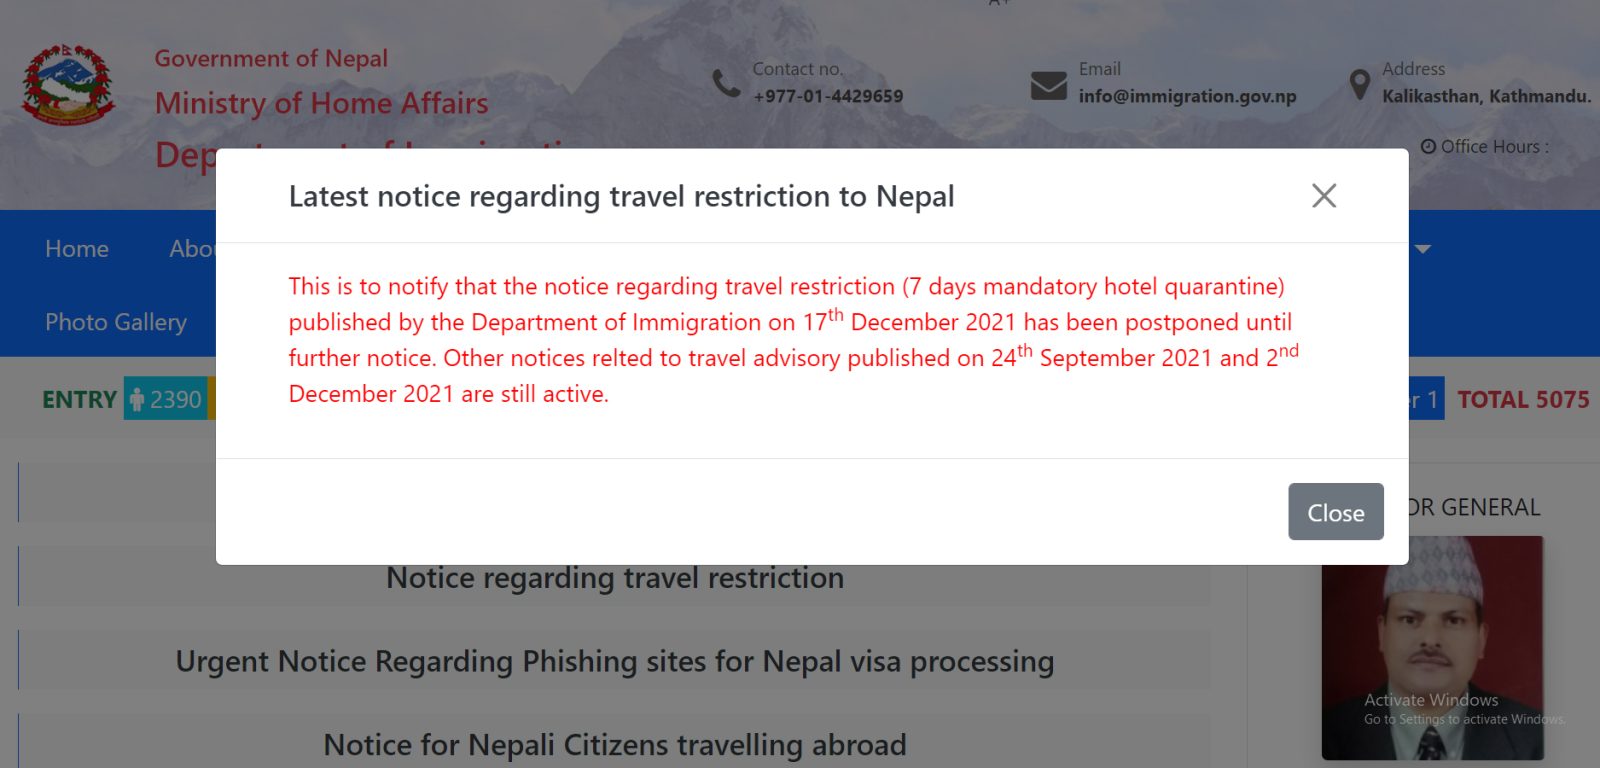1600x768 pixels.
Task: Click the TOTAL 5075 counter
Action: pos(1523,400)
